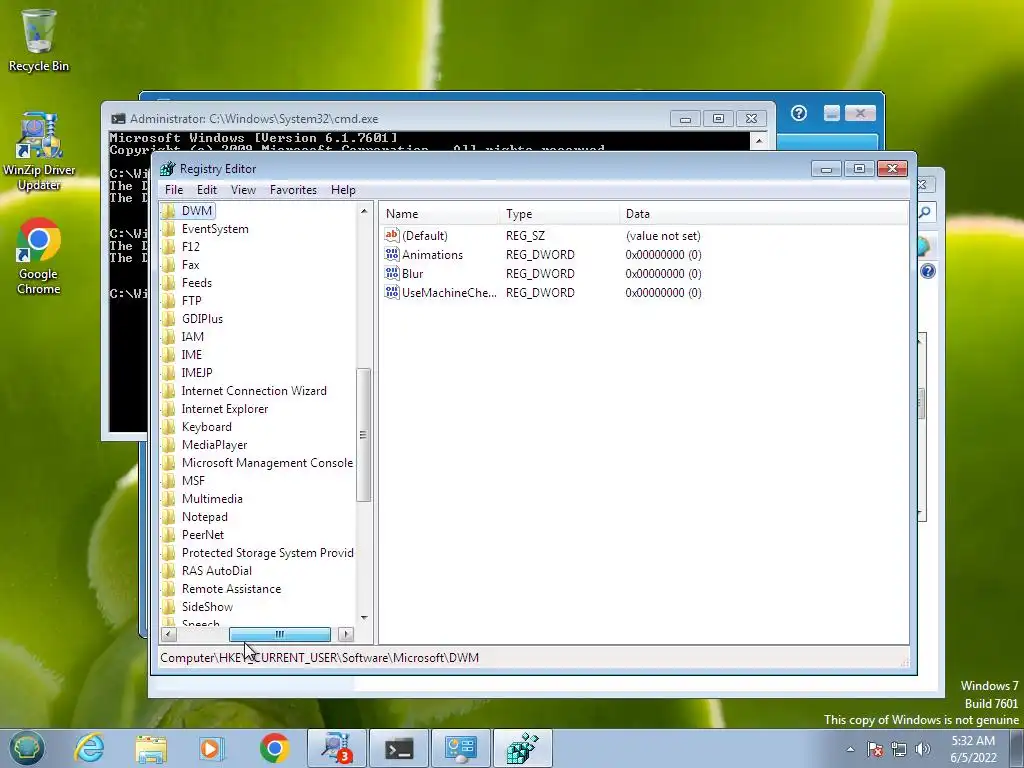This screenshot has height=768, width=1024.
Task: Select the MediaPlayer key
Action: (214, 445)
